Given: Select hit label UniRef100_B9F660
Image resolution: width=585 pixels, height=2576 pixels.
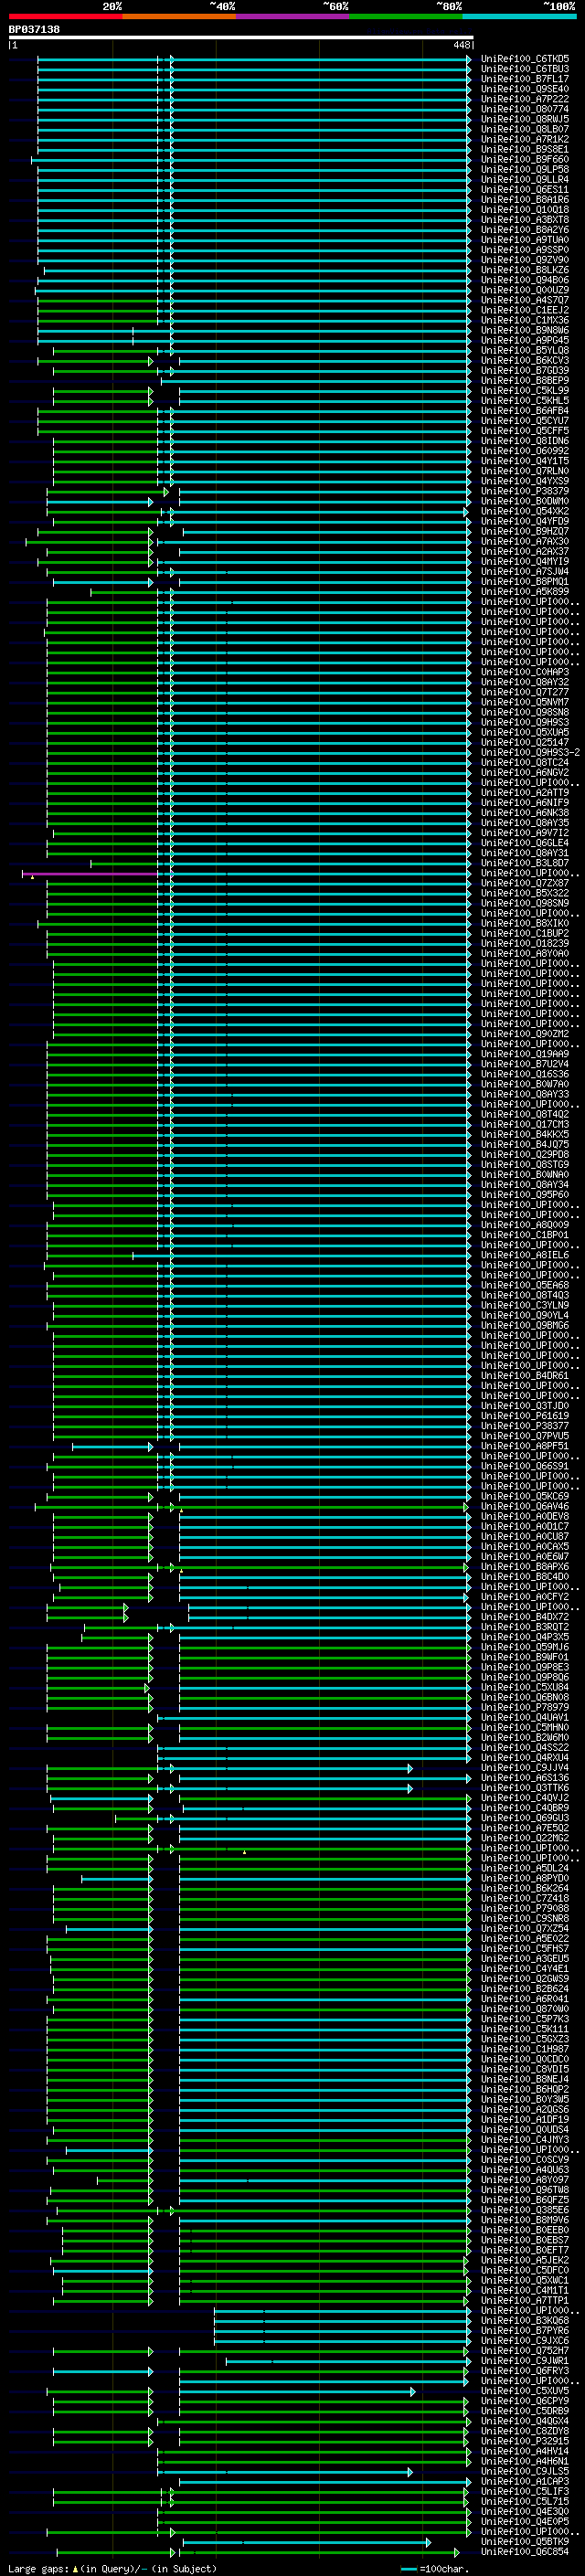Looking at the screenshot, I should click(x=525, y=160).
